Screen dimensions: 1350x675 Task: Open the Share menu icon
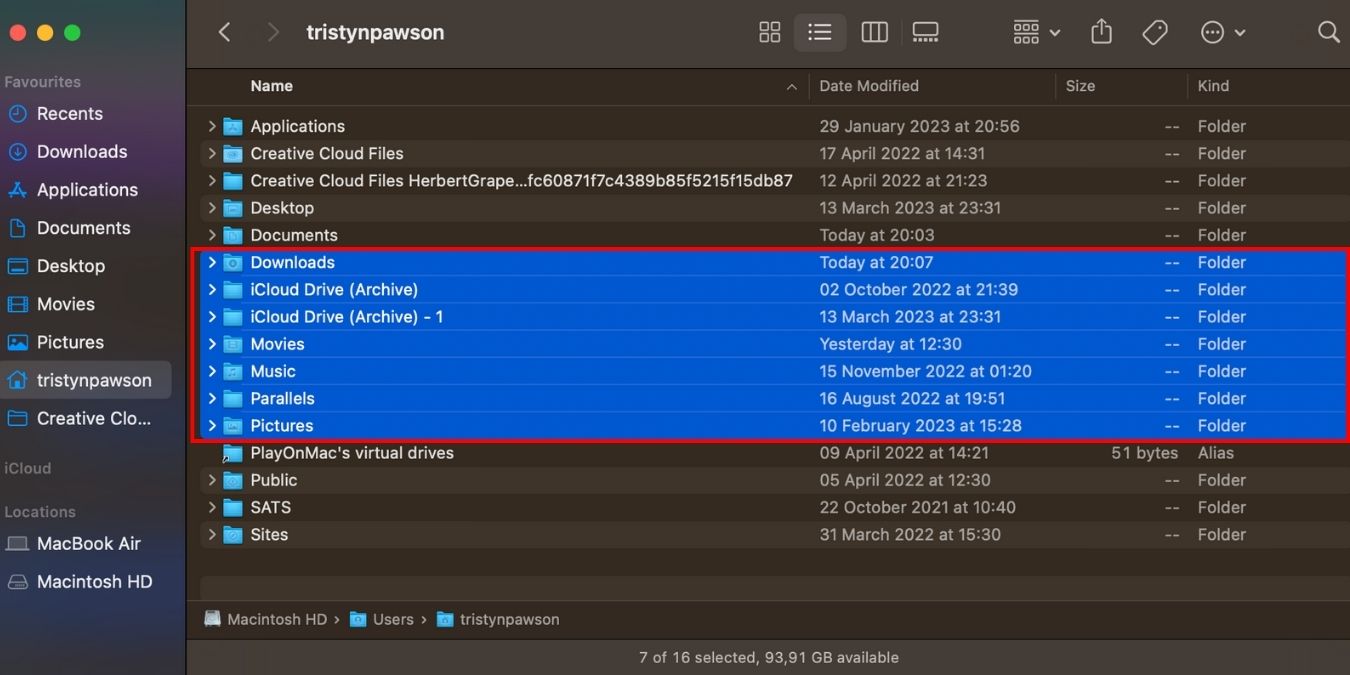pyautogui.click(x=1101, y=31)
